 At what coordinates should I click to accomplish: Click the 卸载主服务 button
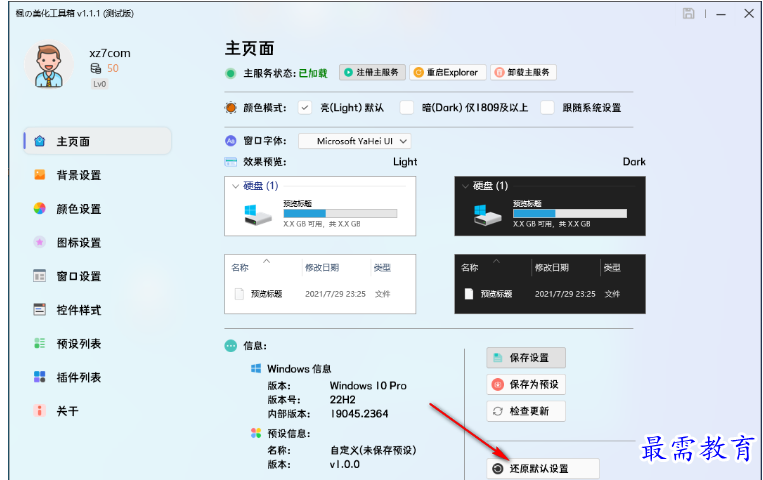[523, 73]
